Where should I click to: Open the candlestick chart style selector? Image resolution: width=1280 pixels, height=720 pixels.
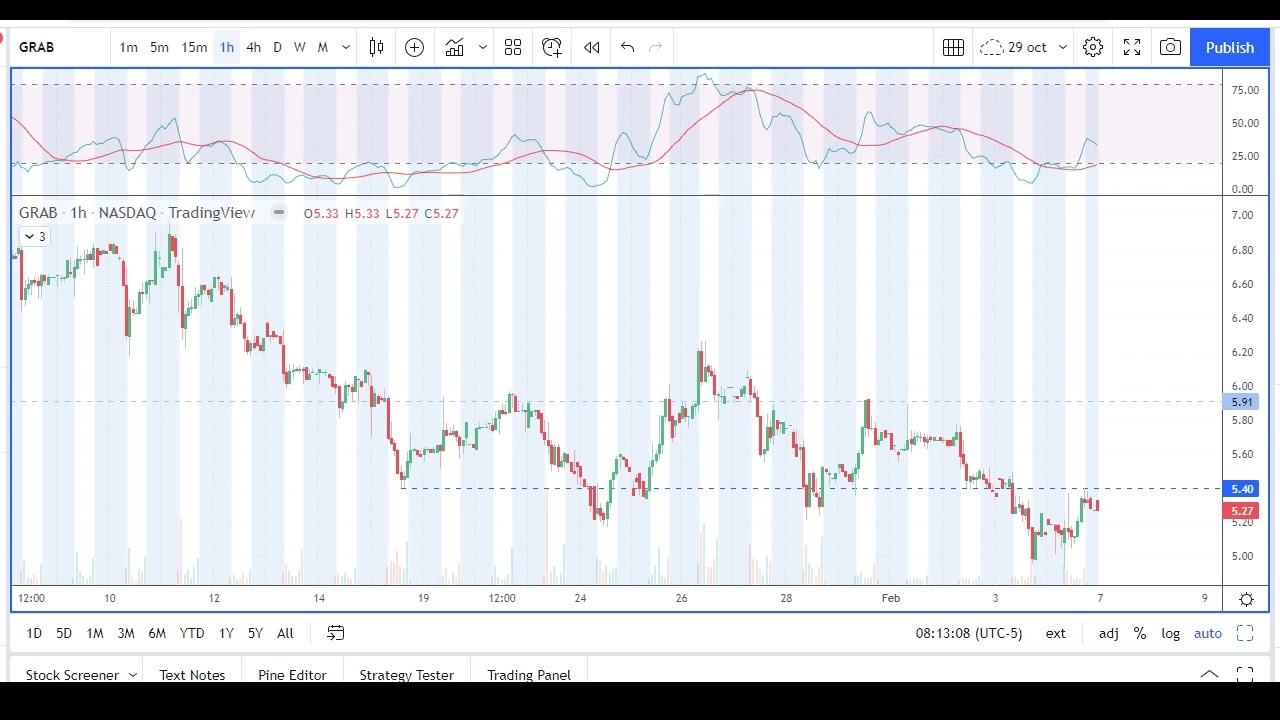(x=376, y=47)
